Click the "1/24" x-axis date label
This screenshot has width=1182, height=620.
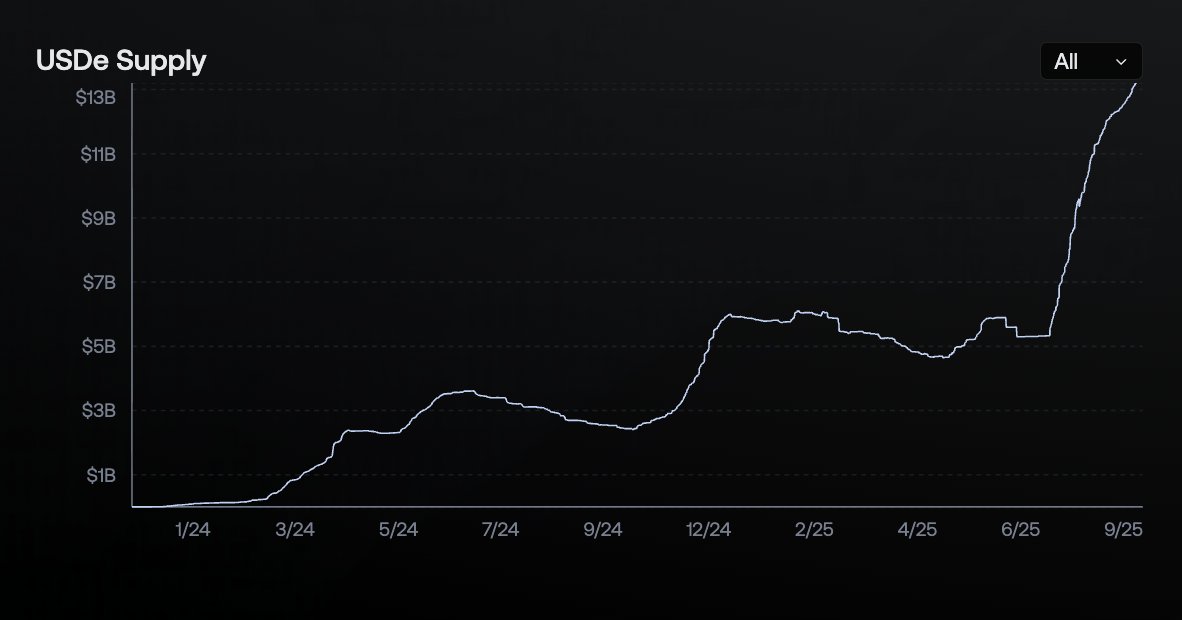[x=192, y=529]
